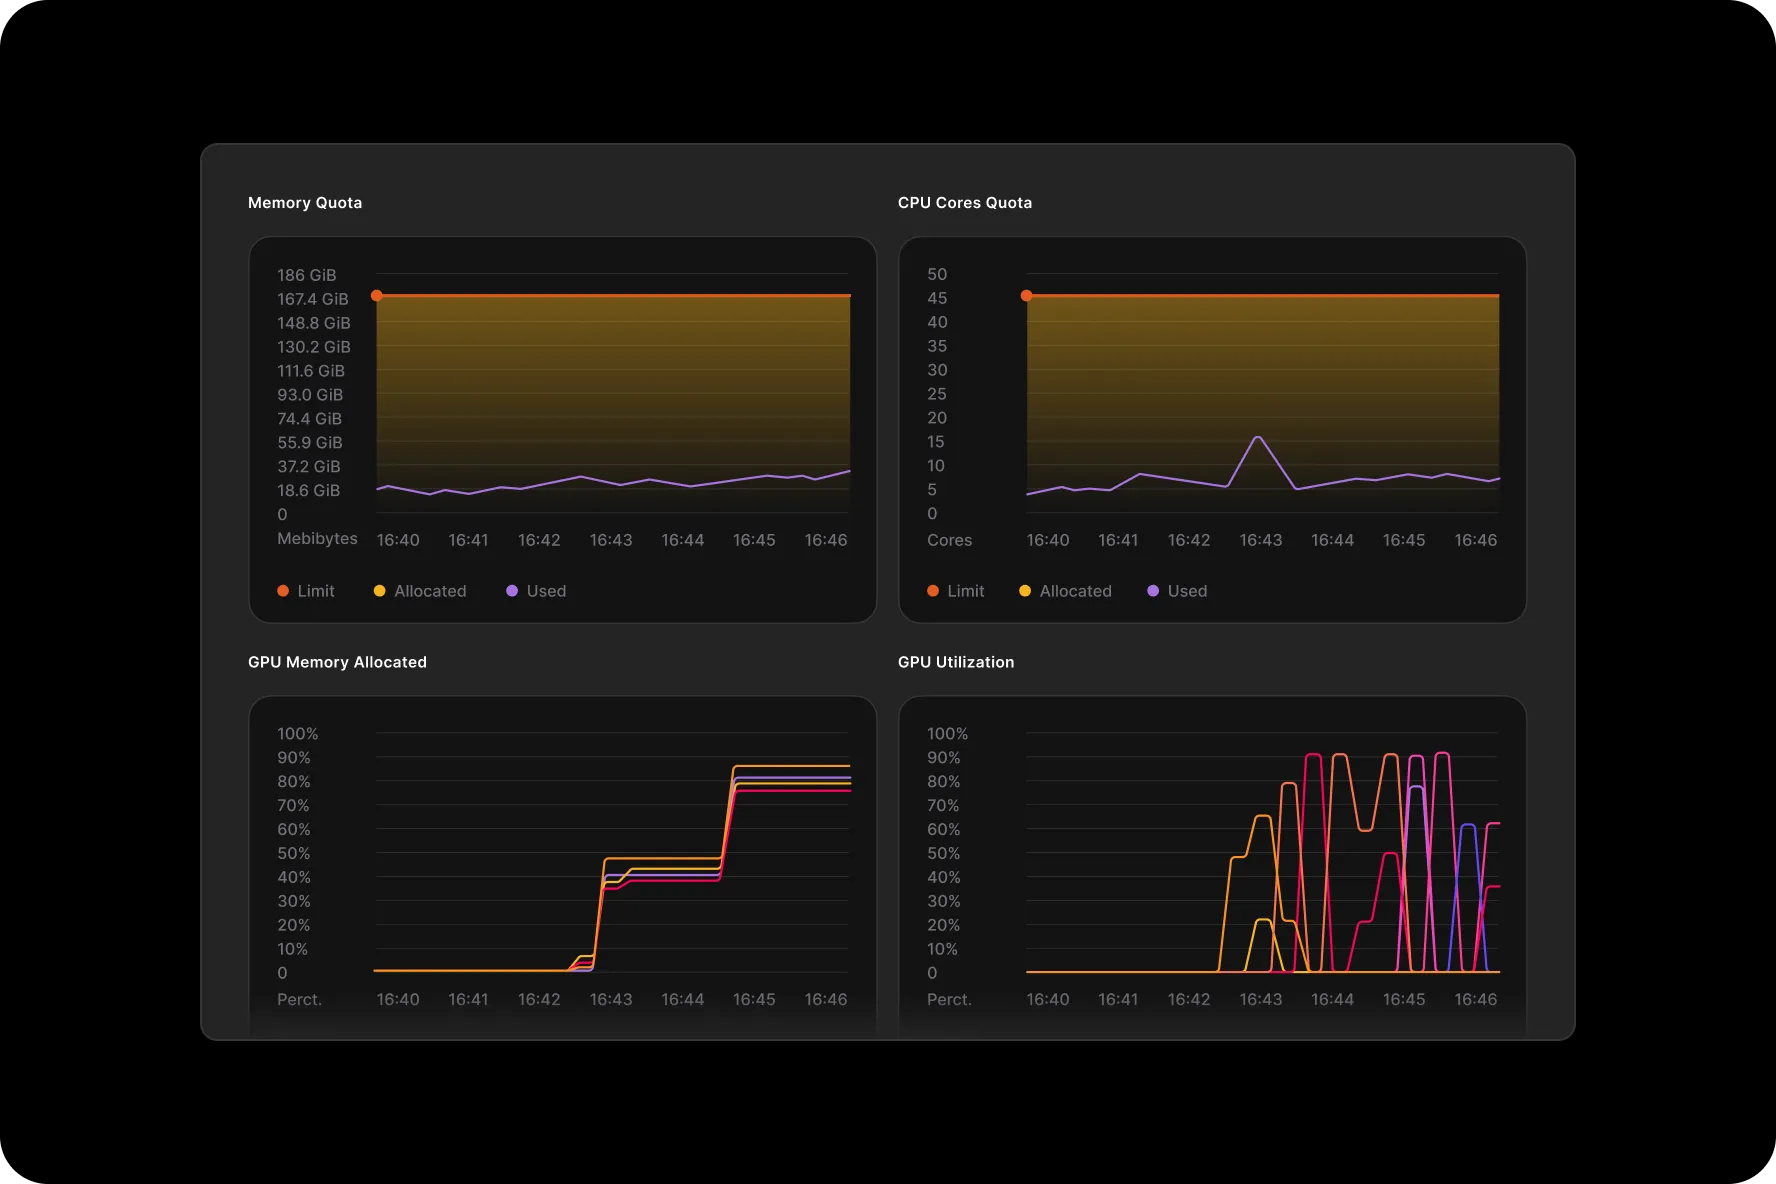Click the Used legend dot under CPU Cores Quota
The image size is (1776, 1184).
point(1154,591)
